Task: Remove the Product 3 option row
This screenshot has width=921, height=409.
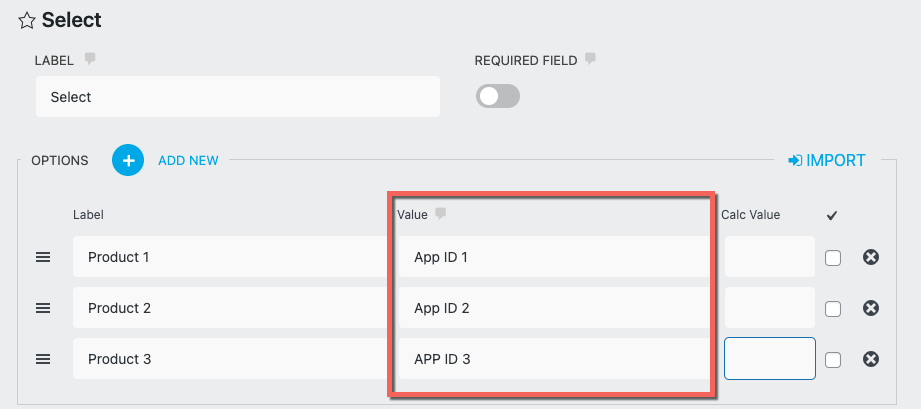Action: coord(870,359)
